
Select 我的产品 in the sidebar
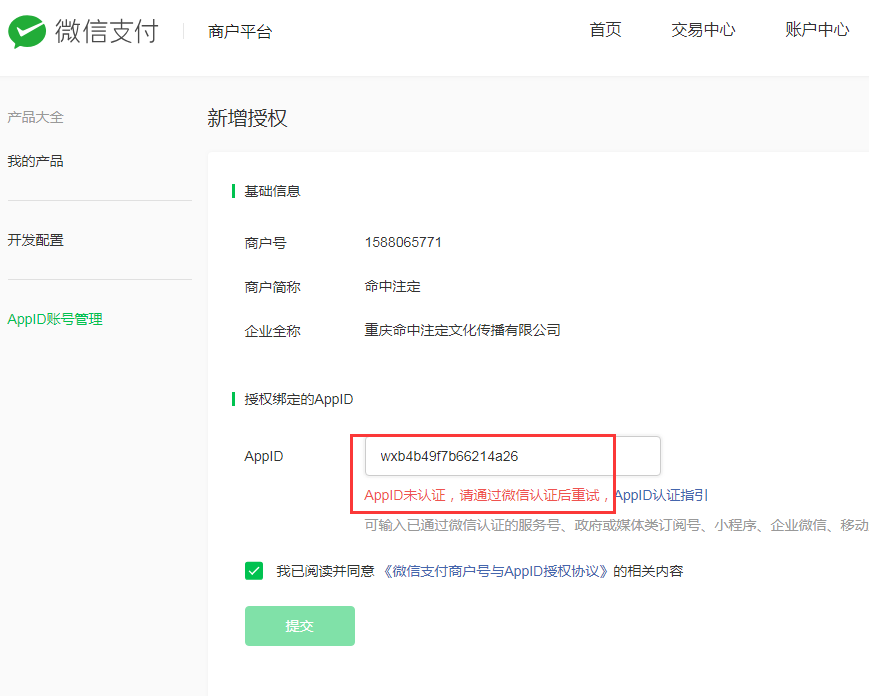point(35,161)
